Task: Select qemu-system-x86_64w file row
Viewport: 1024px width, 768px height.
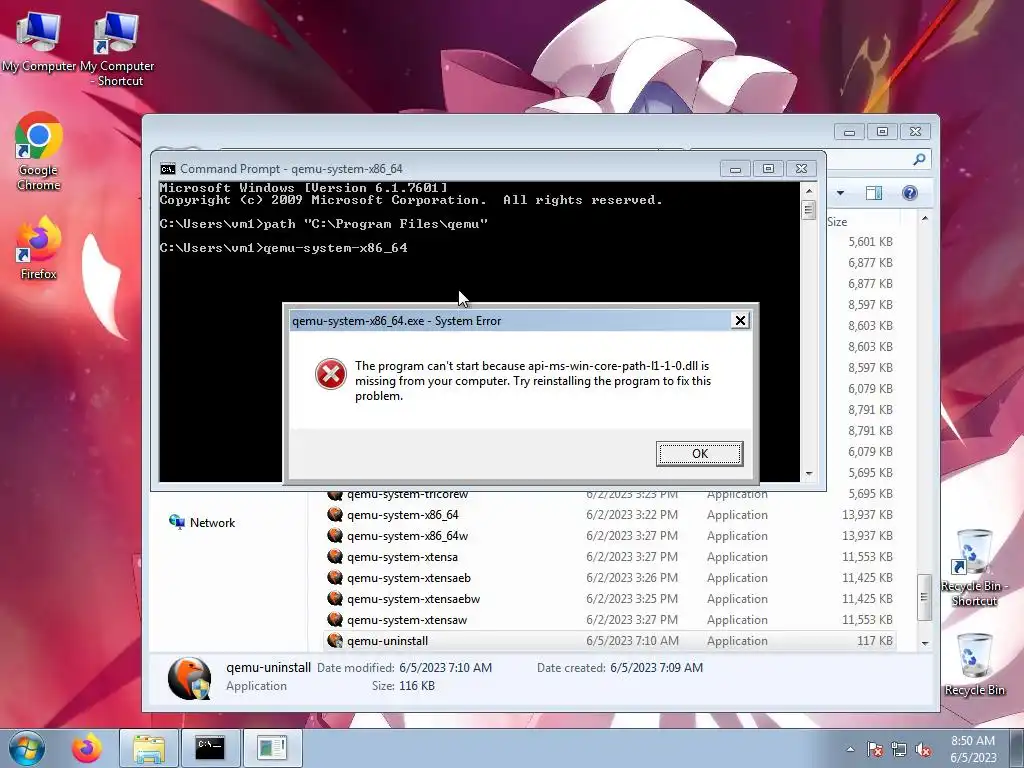Action: (x=610, y=536)
